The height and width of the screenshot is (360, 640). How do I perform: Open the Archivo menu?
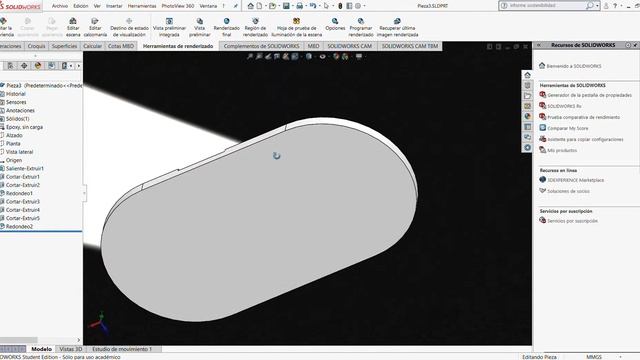(60, 6)
